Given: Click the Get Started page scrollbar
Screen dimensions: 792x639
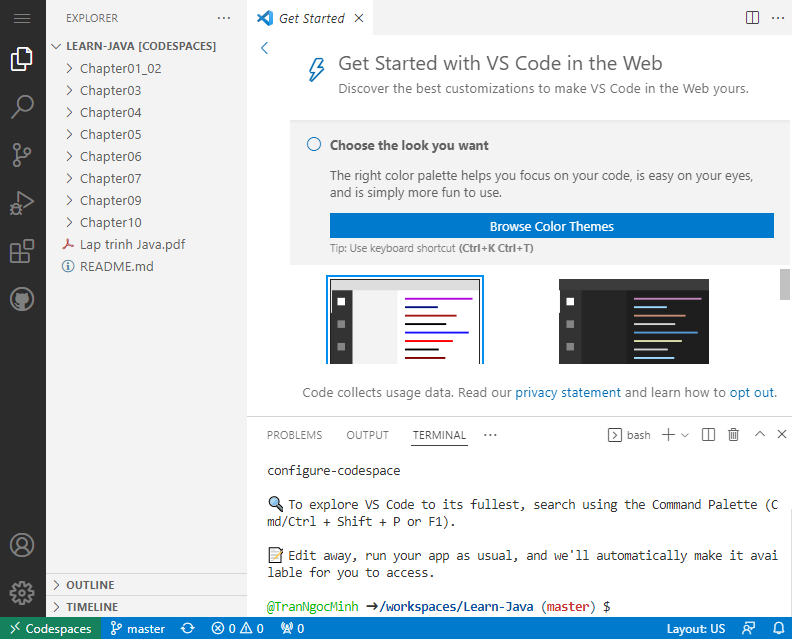Looking at the screenshot, I should 784,284.
